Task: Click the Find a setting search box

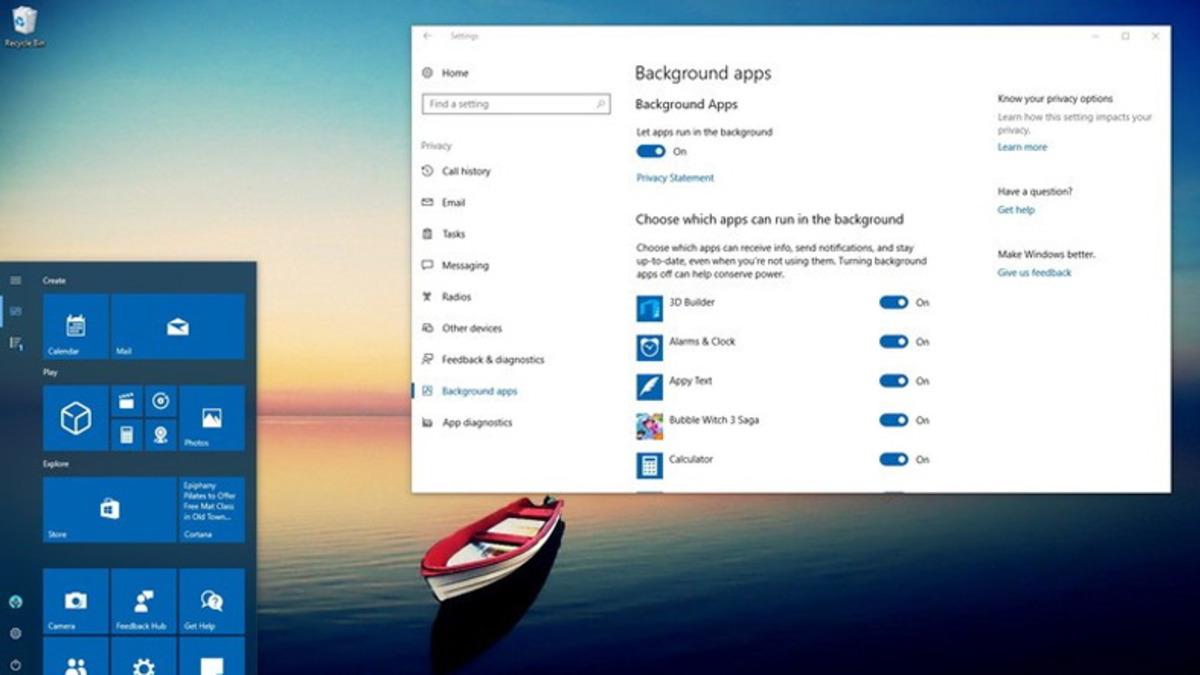Action: pyautogui.click(x=515, y=104)
